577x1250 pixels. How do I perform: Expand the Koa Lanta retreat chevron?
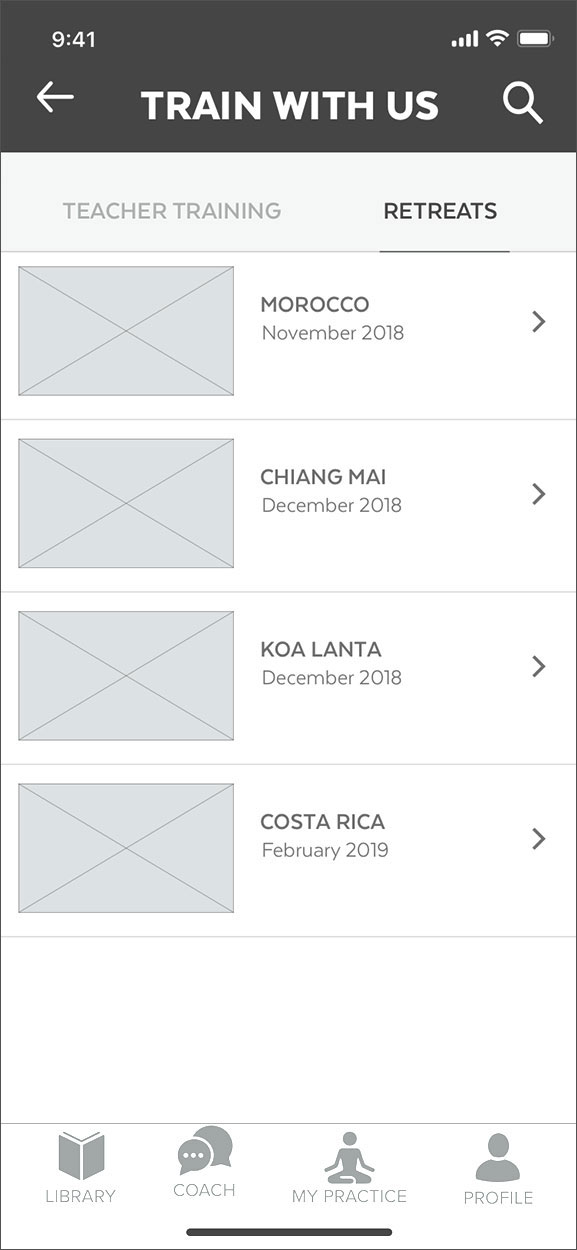point(539,666)
